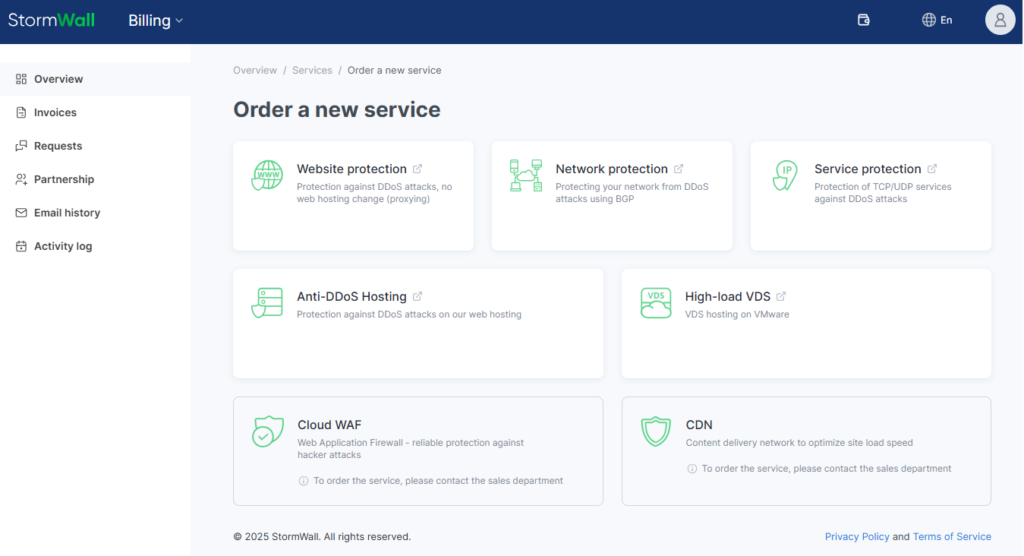Click the StormWall logo
The width and height of the screenshot is (1024, 556).
click(x=51, y=20)
